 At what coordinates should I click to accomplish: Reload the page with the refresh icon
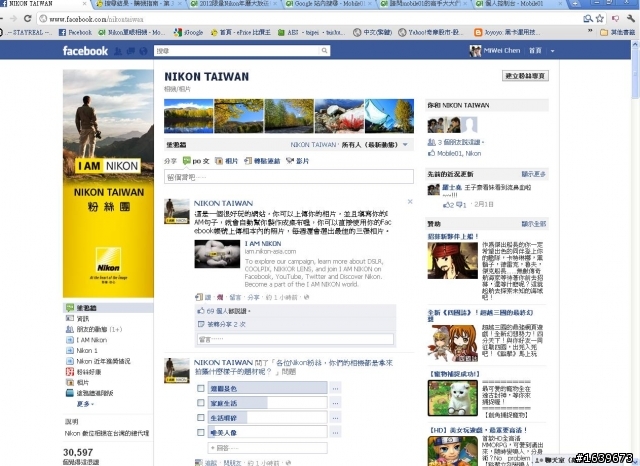point(28,19)
